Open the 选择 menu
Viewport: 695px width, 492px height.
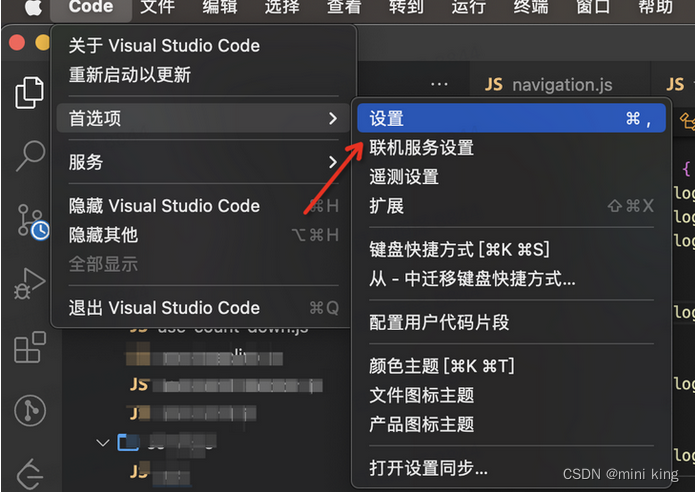[x=282, y=7]
